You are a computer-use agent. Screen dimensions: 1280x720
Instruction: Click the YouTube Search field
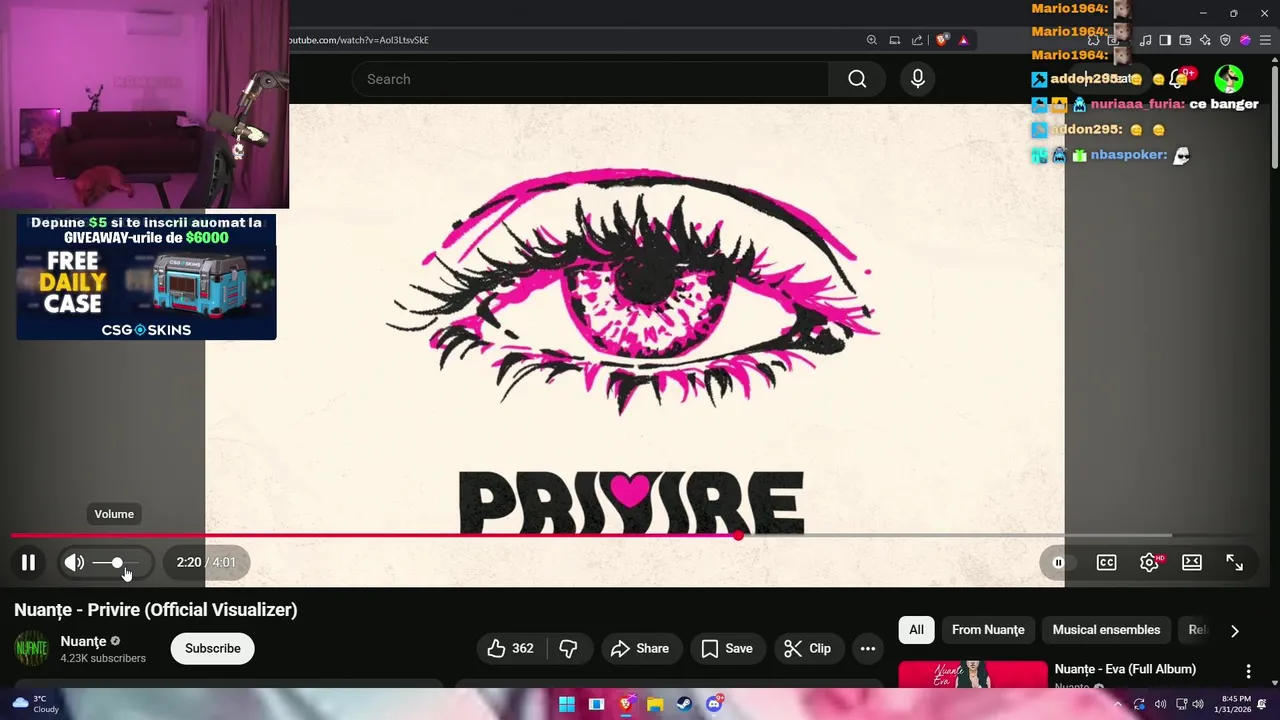pyautogui.click(x=590, y=79)
